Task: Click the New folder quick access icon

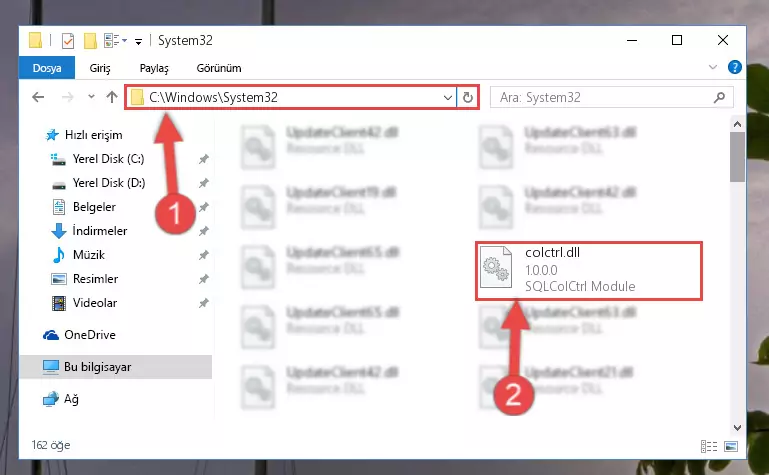Action: 90,41
